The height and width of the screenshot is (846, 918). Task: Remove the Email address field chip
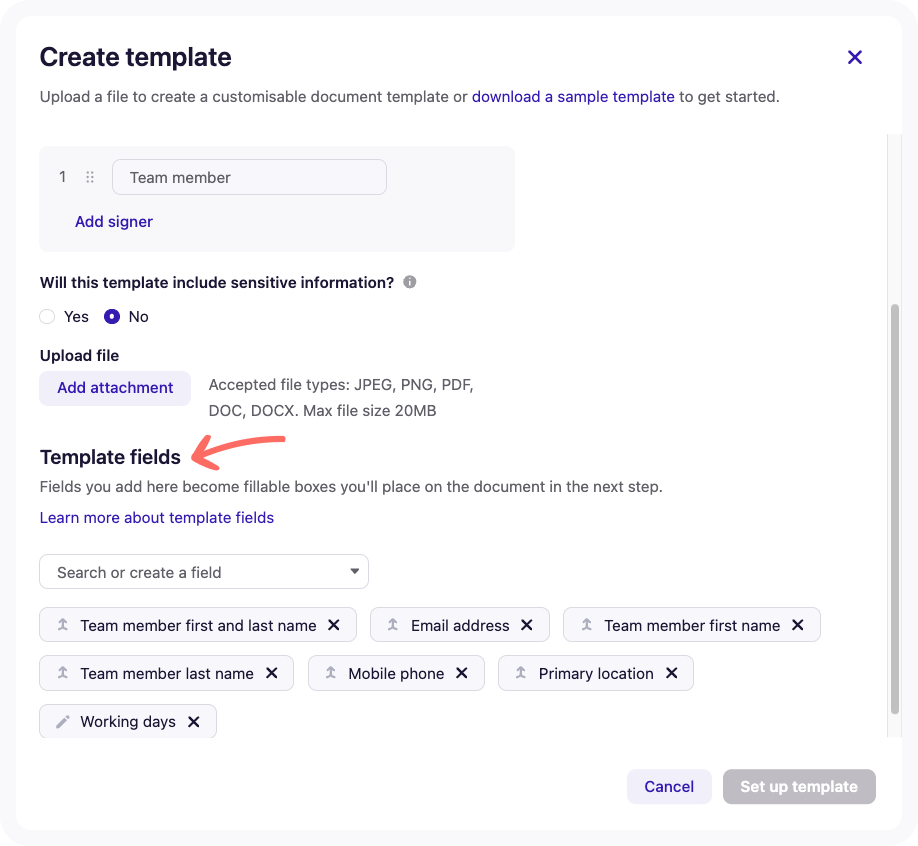pyautogui.click(x=526, y=625)
